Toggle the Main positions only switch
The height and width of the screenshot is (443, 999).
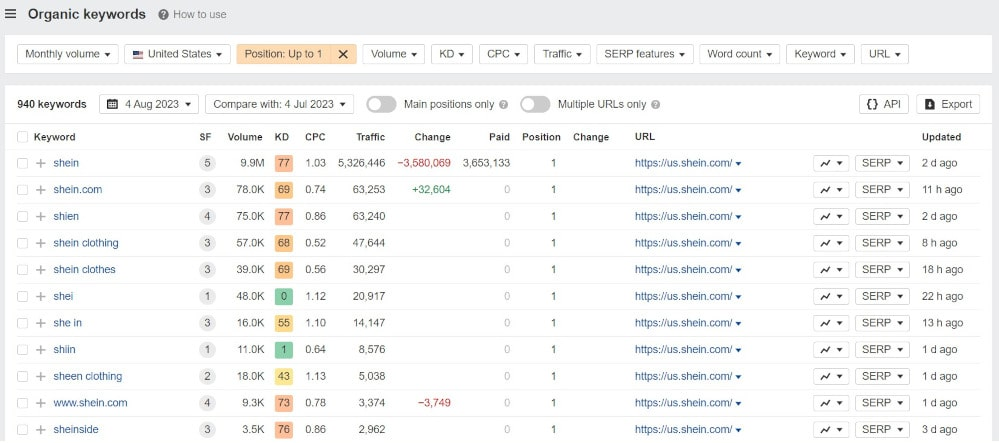381,105
